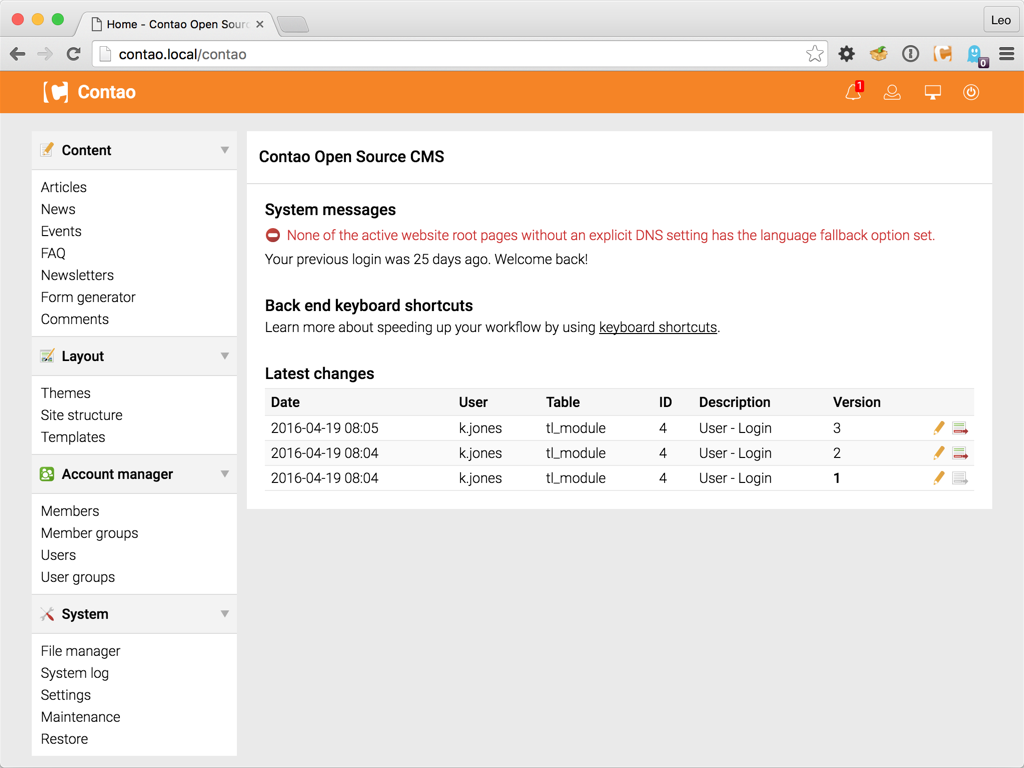The height and width of the screenshot is (768, 1024).
Task: Click the Ghostery ghost extension icon
Action: [976, 56]
